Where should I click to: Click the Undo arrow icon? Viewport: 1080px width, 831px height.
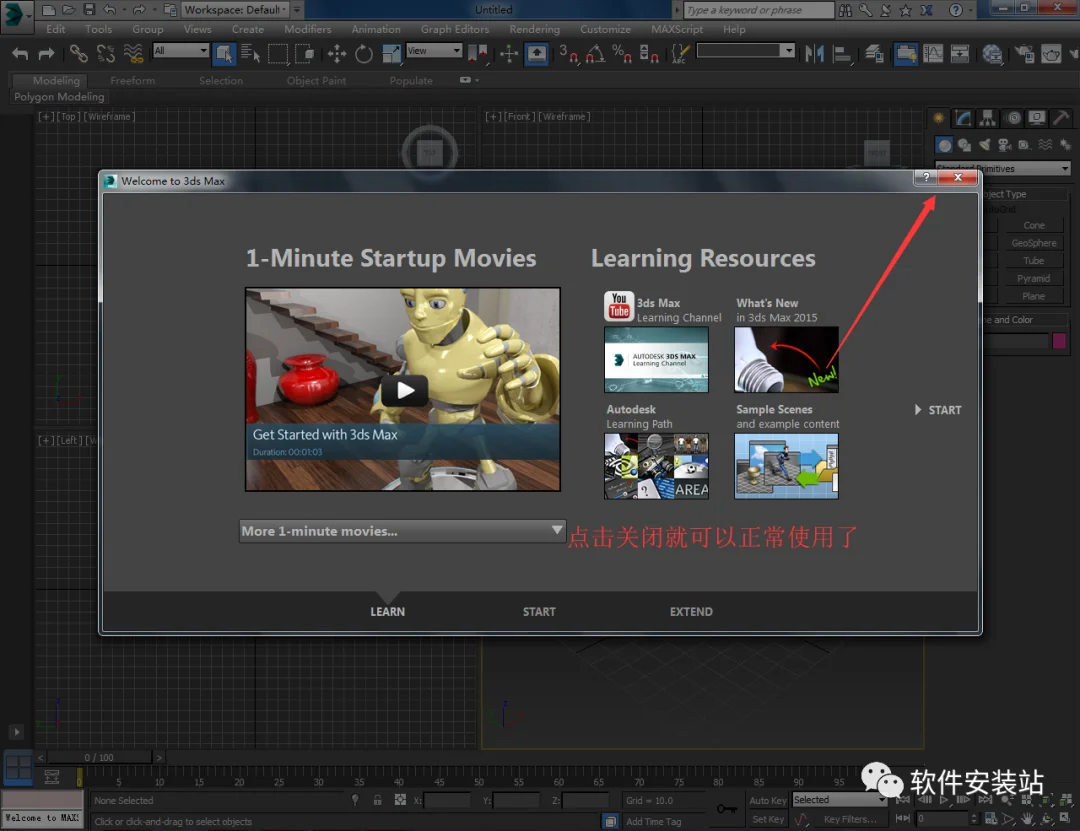[x=20, y=54]
